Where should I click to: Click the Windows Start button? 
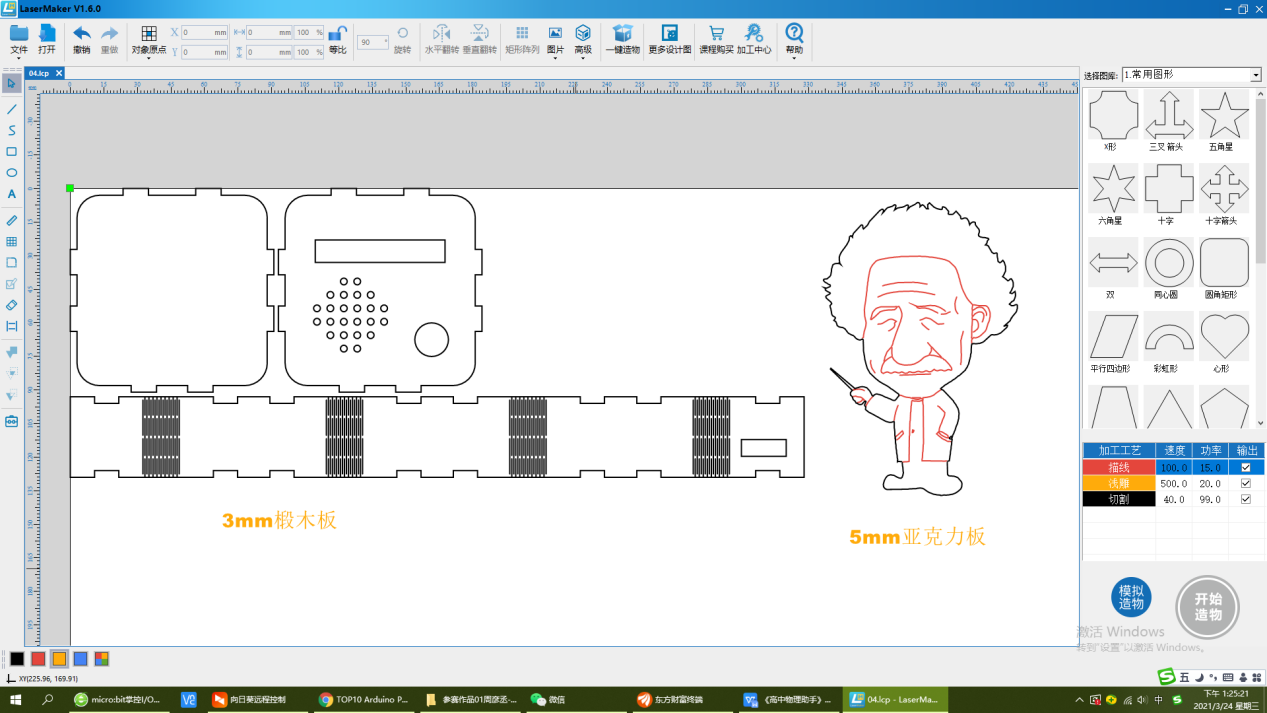pos(16,700)
